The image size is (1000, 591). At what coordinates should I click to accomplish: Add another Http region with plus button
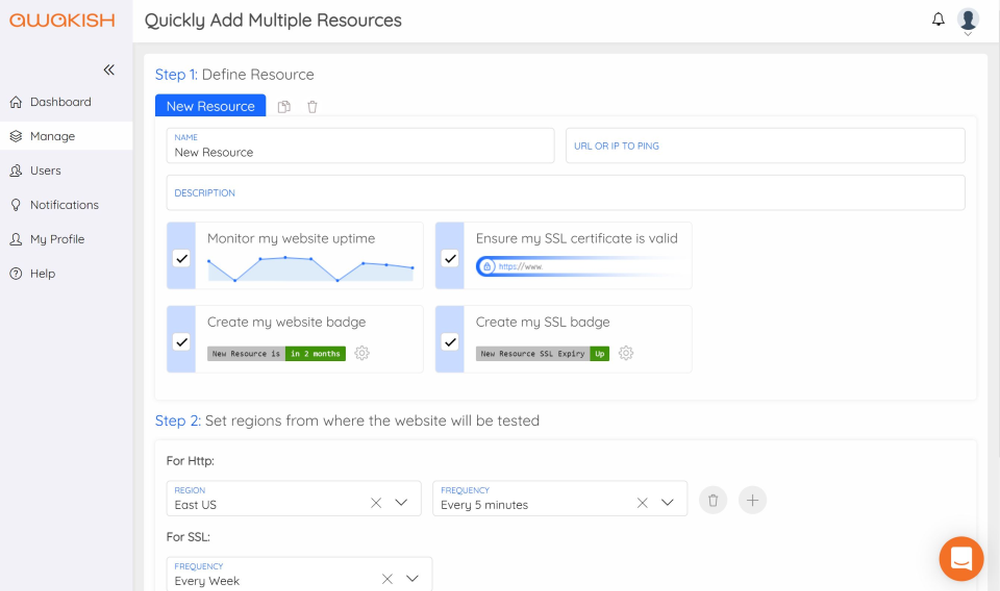point(753,500)
